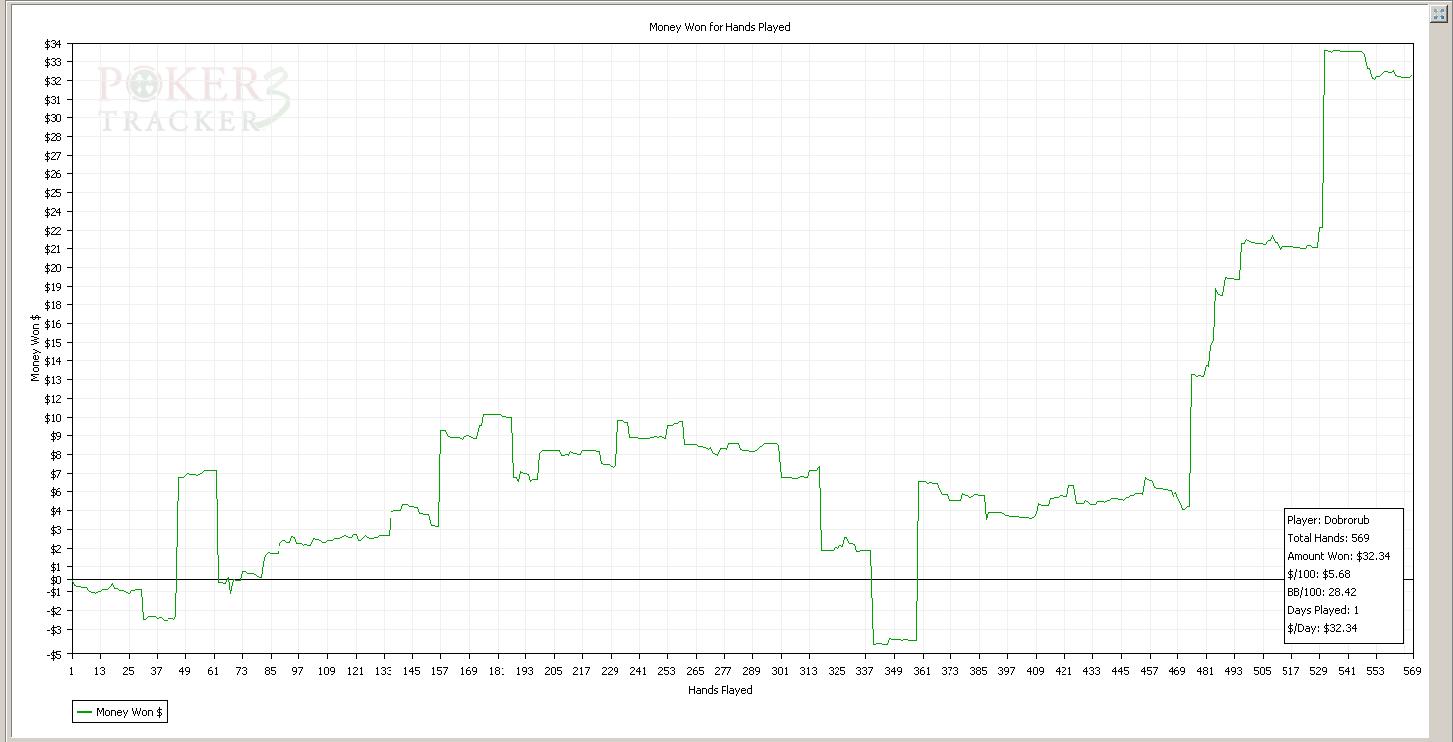Click the 301 tick on the x-axis
The width and height of the screenshot is (1453, 742).
point(780,671)
